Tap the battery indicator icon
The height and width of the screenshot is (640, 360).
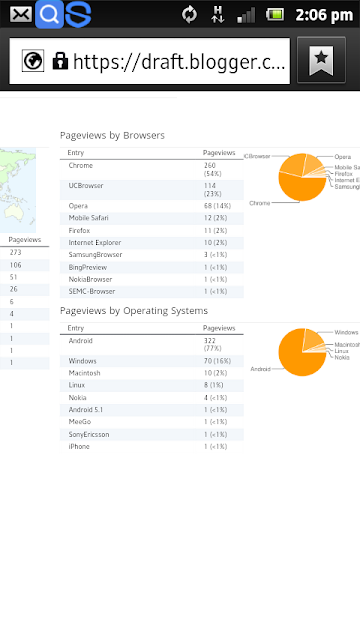[275, 15]
